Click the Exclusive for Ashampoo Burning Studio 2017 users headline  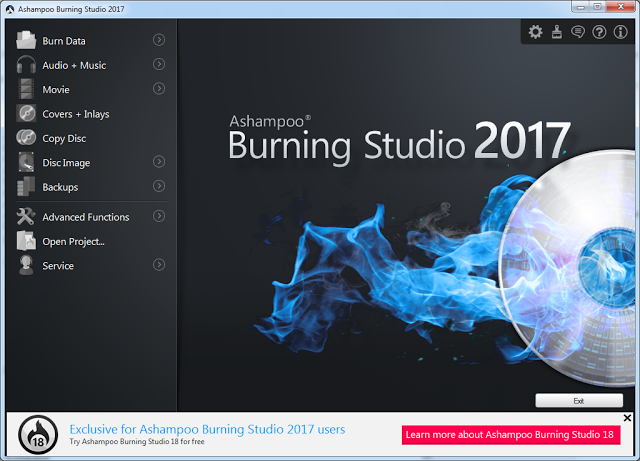(207, 429)
